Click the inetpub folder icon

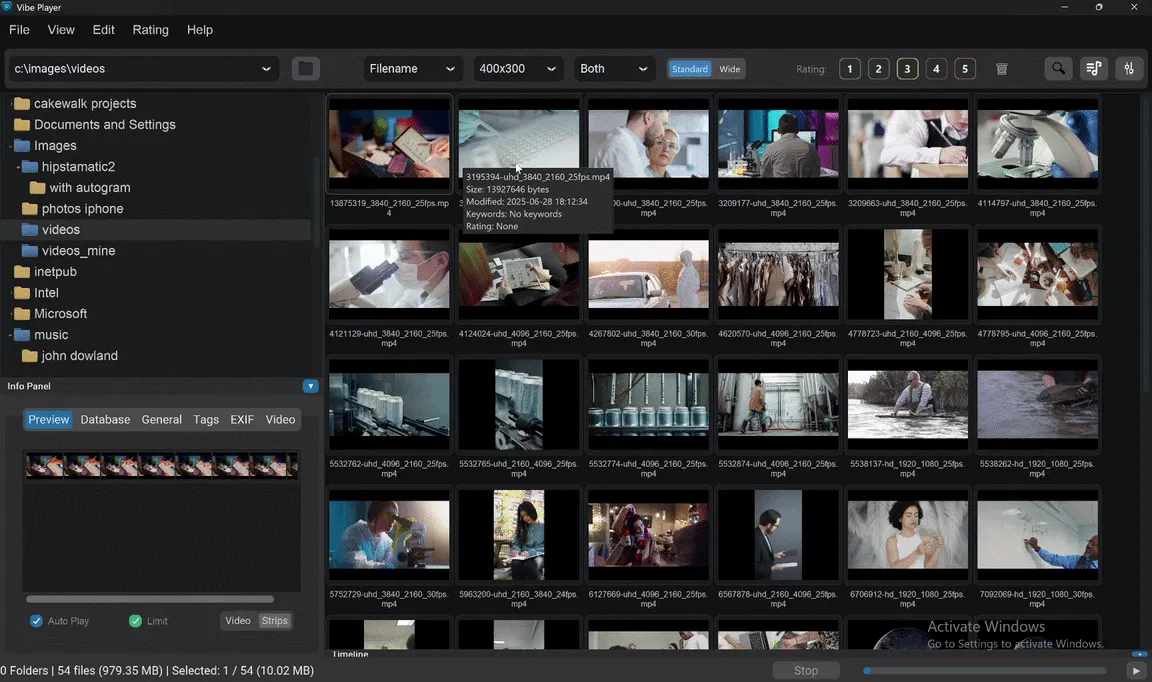(22, 272)
